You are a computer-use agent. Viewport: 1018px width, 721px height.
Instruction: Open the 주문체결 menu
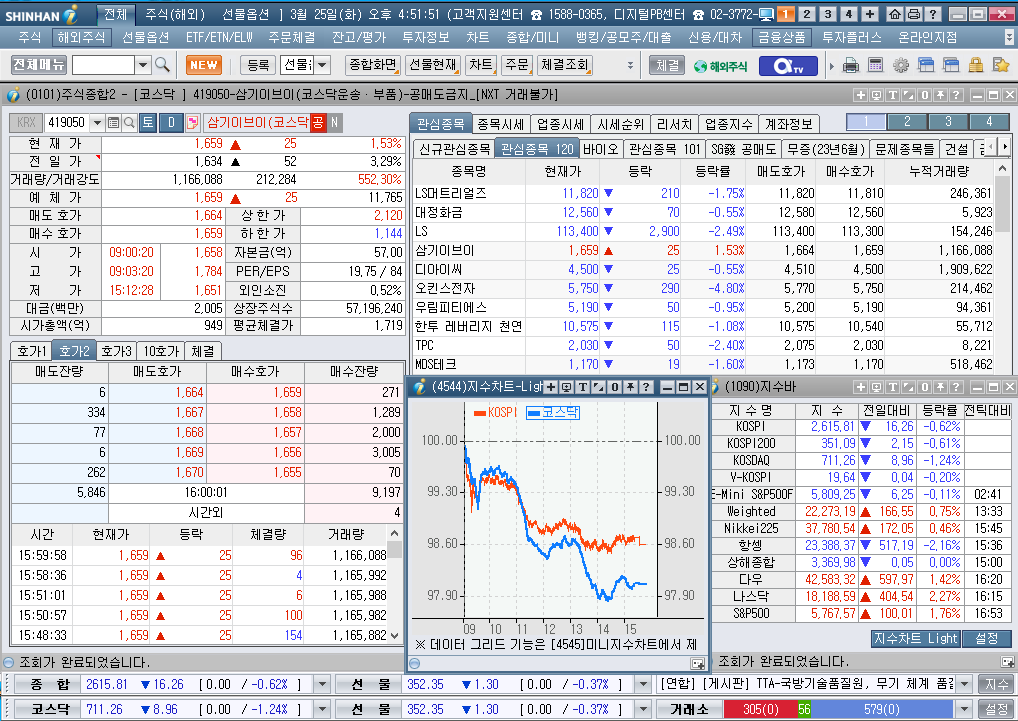(292, 38)
